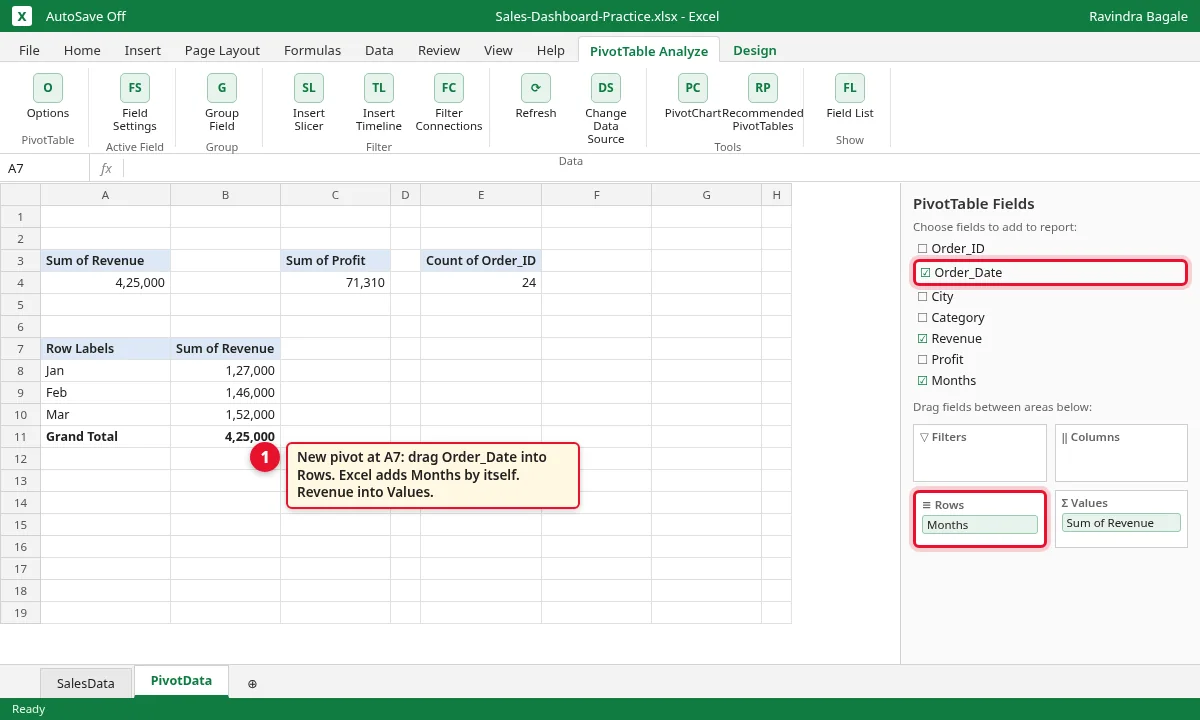Open PivotTable Options
This screenshot has width=1200, height=720.
pos(48,97)
